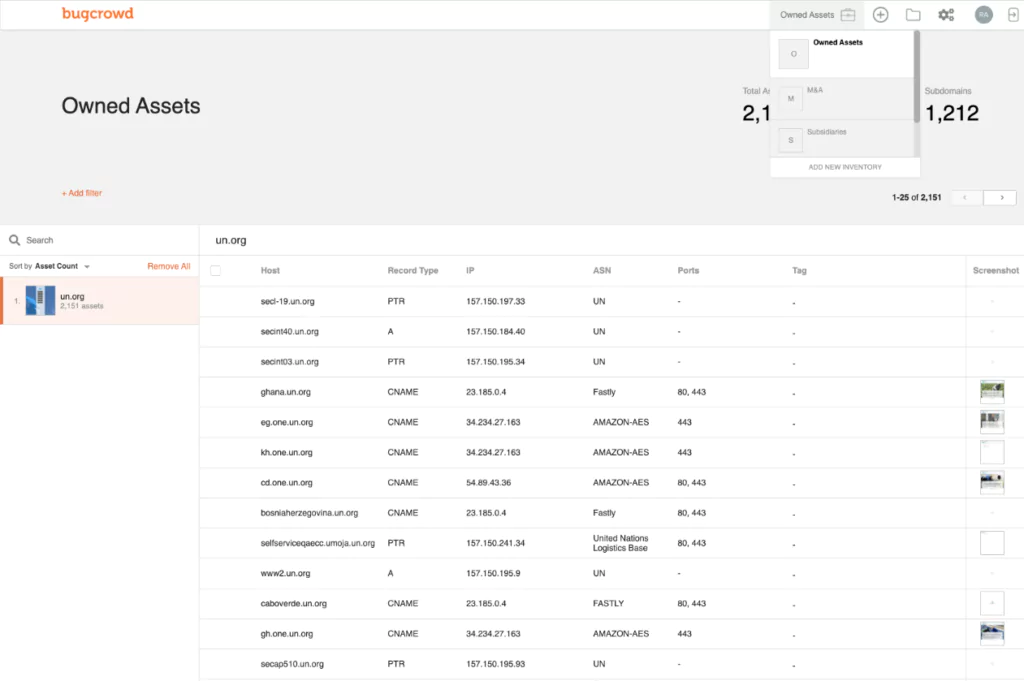Open selfserviceqaecc.umoja.un.org screenshot thumbnail
This screenshot has width=1024, height=681.
point(992,543)
